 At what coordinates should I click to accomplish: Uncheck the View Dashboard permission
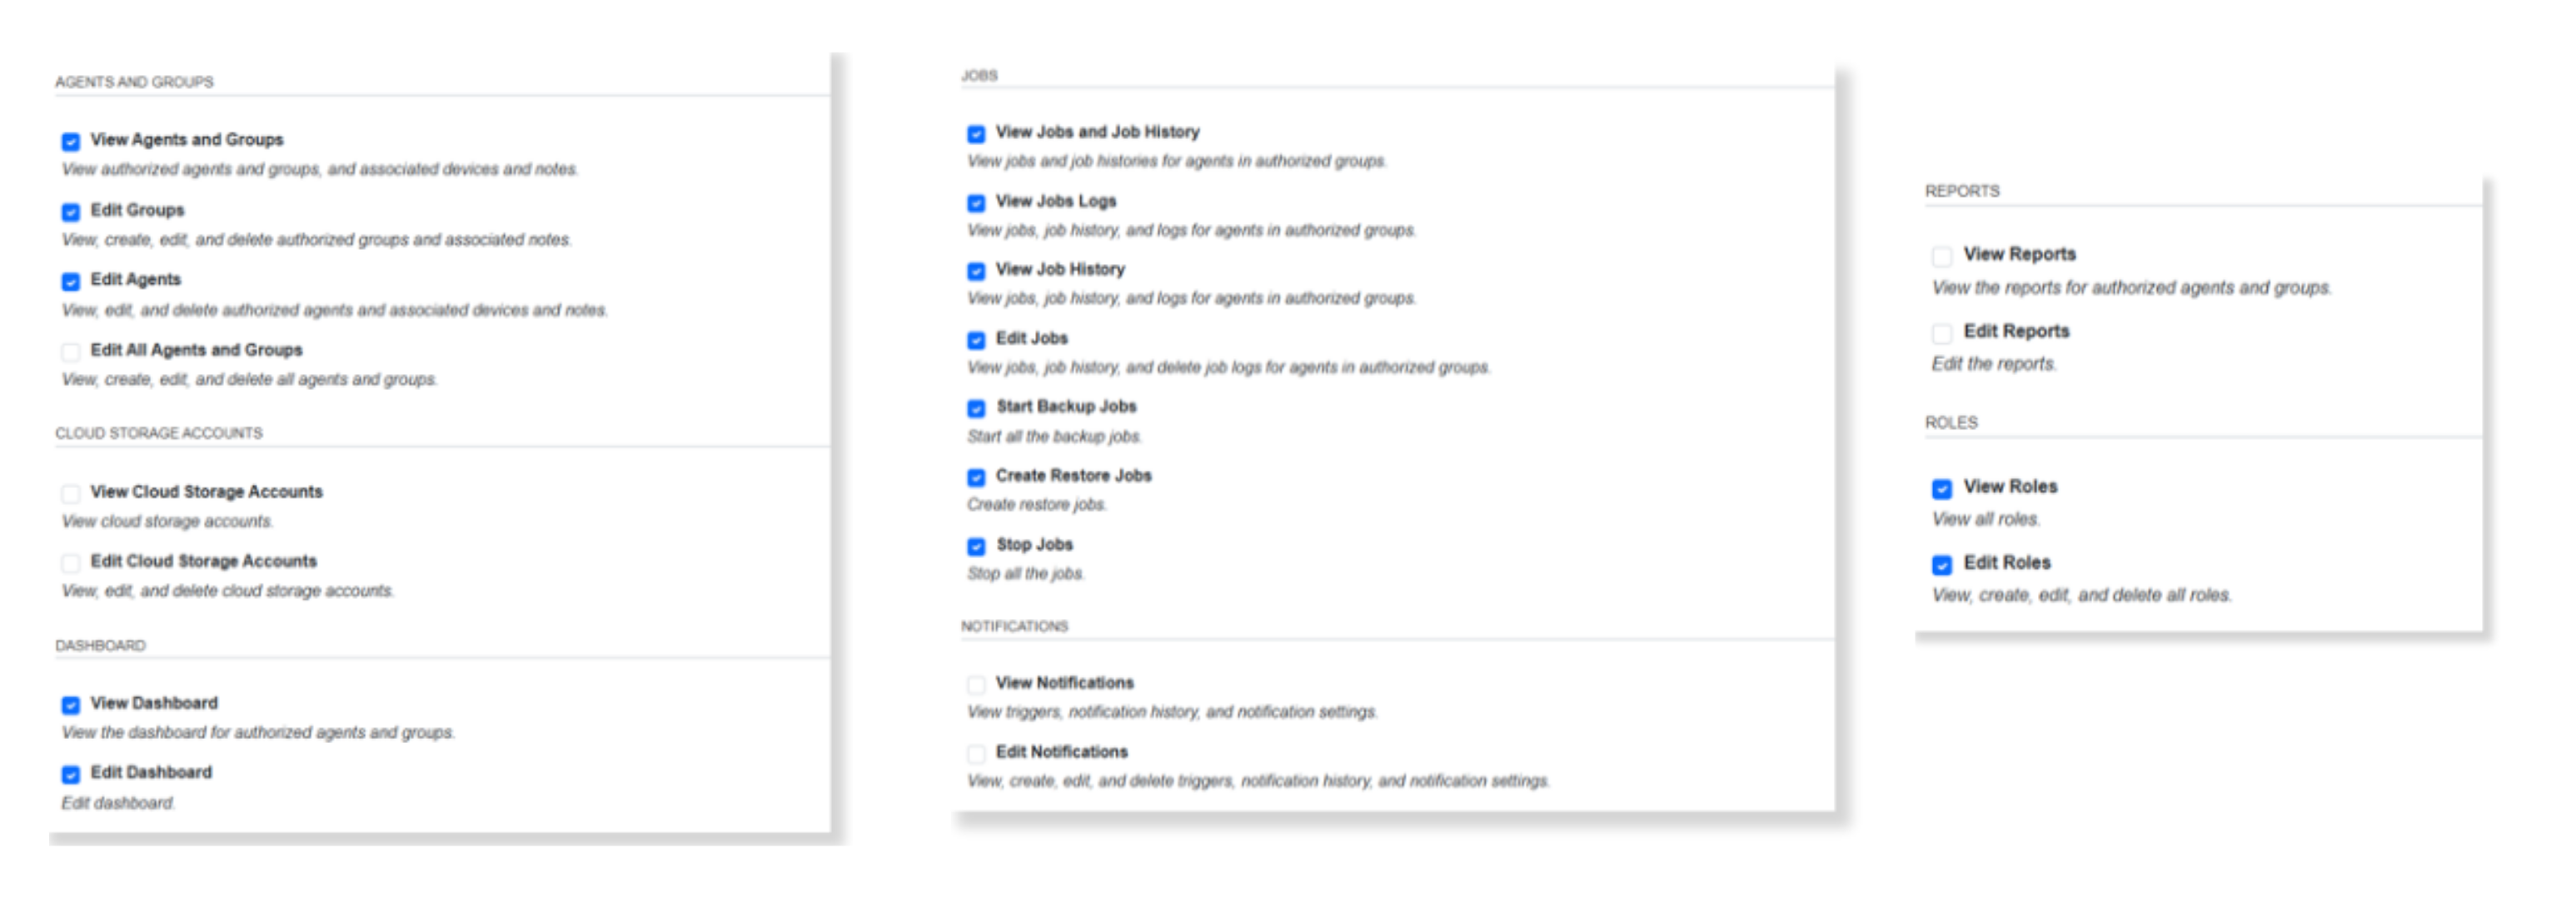70,702
